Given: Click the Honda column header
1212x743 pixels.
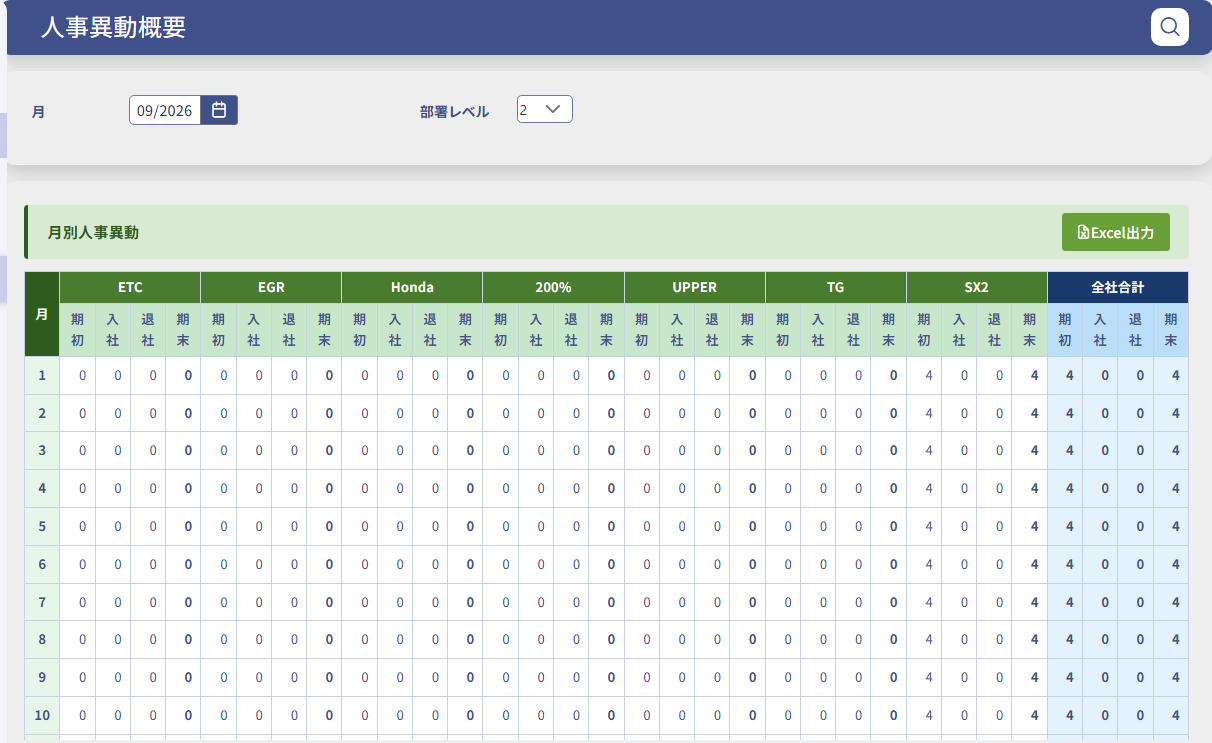Looking at the screenshot, I should tap(412, 287).
